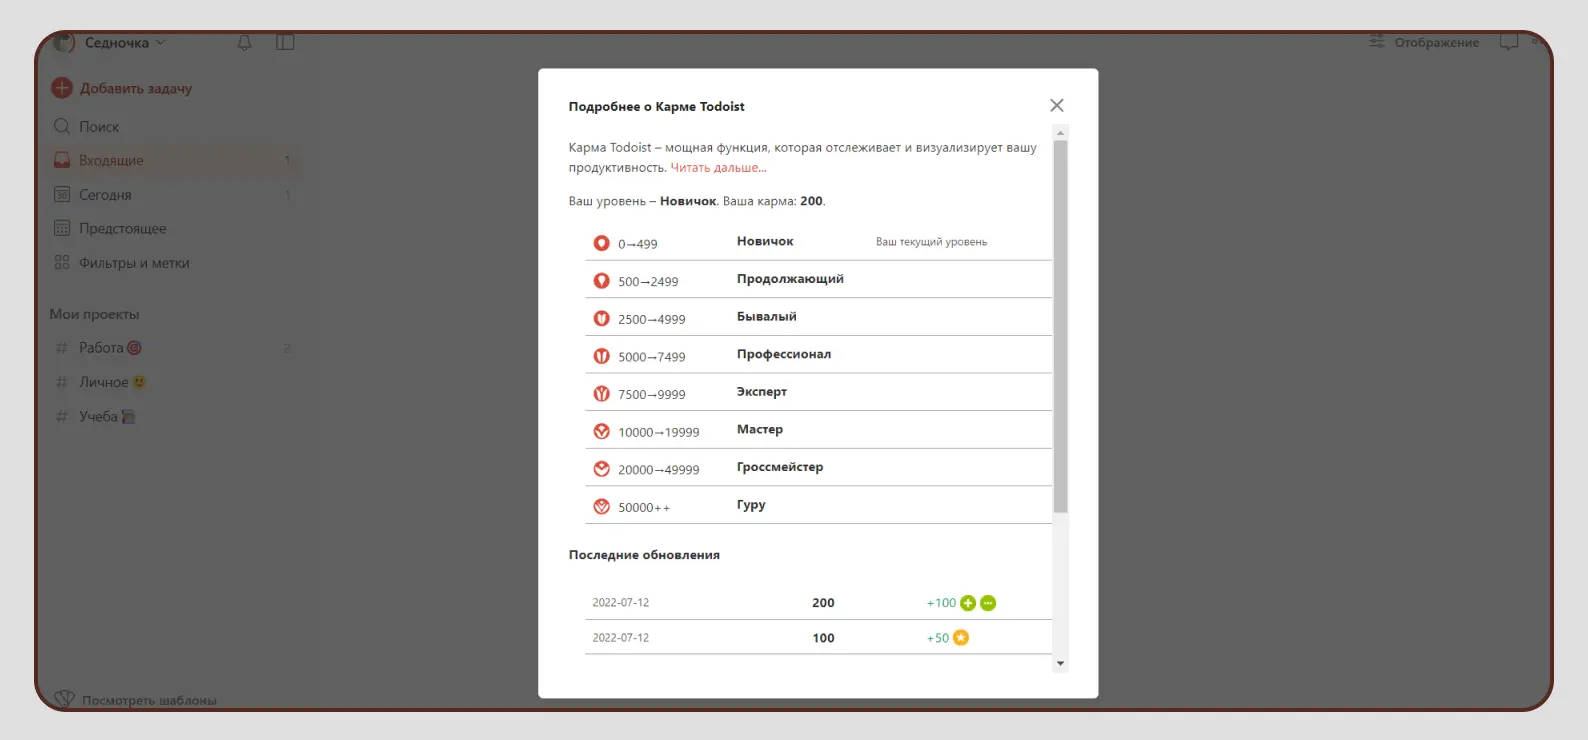Click the range text '2500→4999'
The width and height of the screenshot is (1588, 740).
point(651,319)
